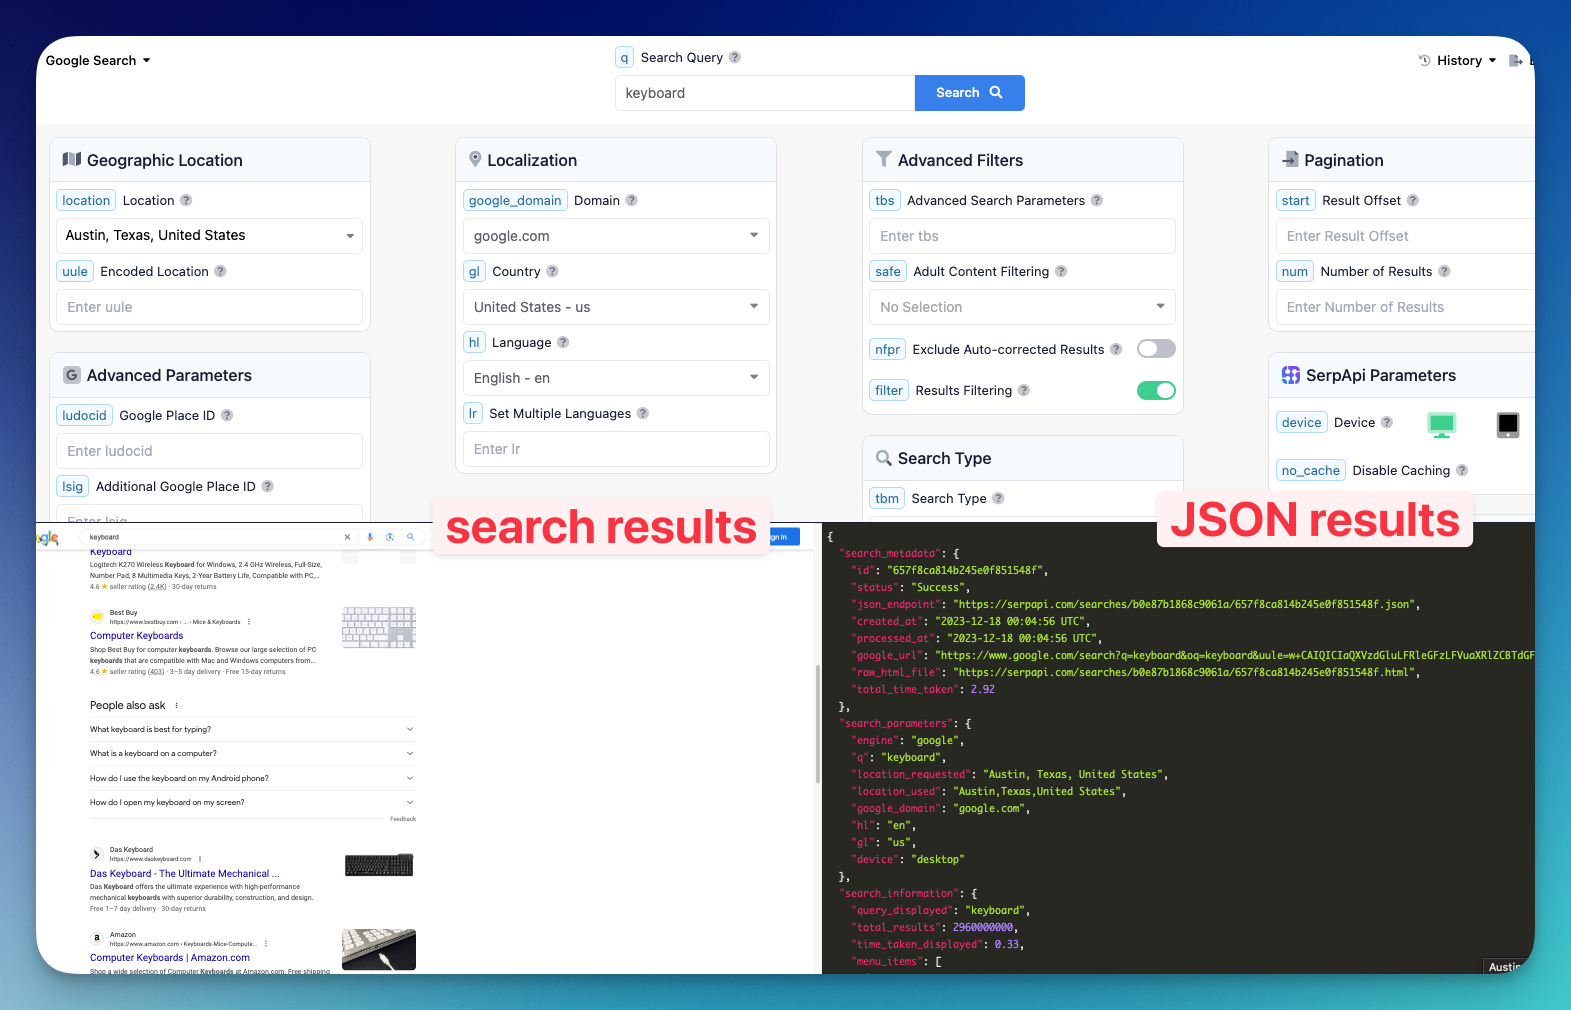Open help icon next to Country
The image size is (1571, 1010).
pyautogui.click(x=552, y=271)
